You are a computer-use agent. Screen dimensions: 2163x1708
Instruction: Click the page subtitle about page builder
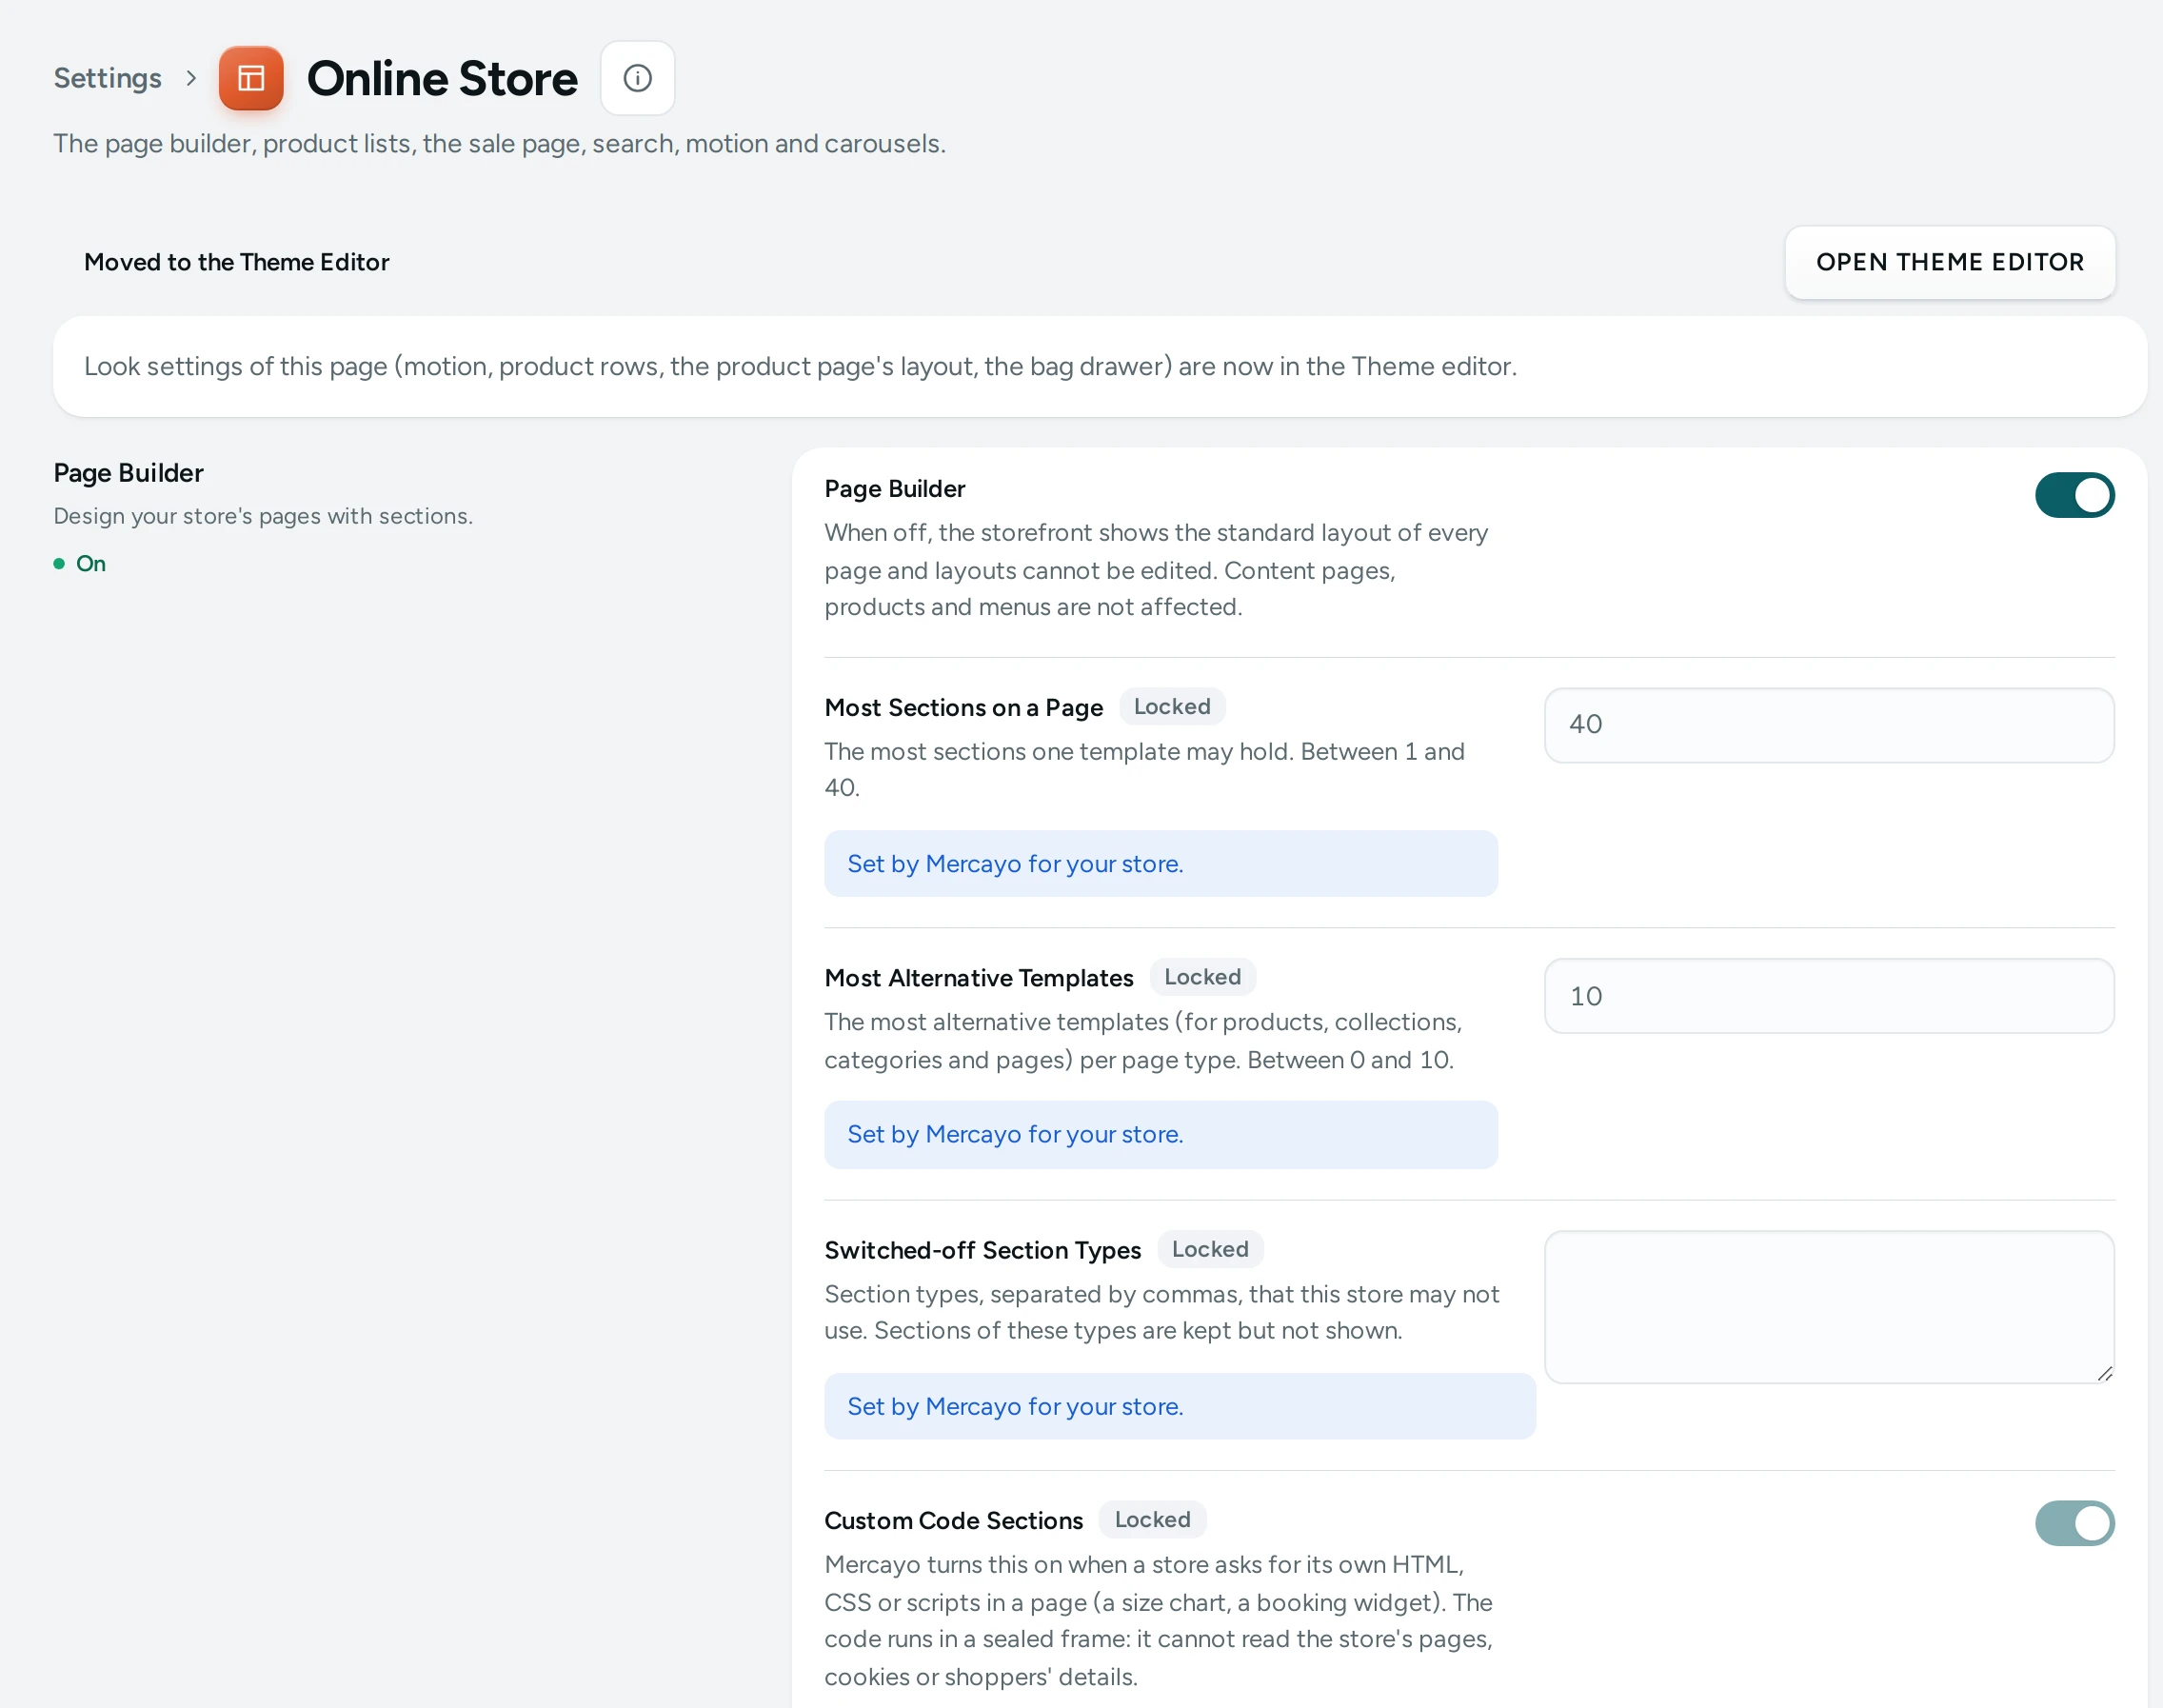coord(499,144)
